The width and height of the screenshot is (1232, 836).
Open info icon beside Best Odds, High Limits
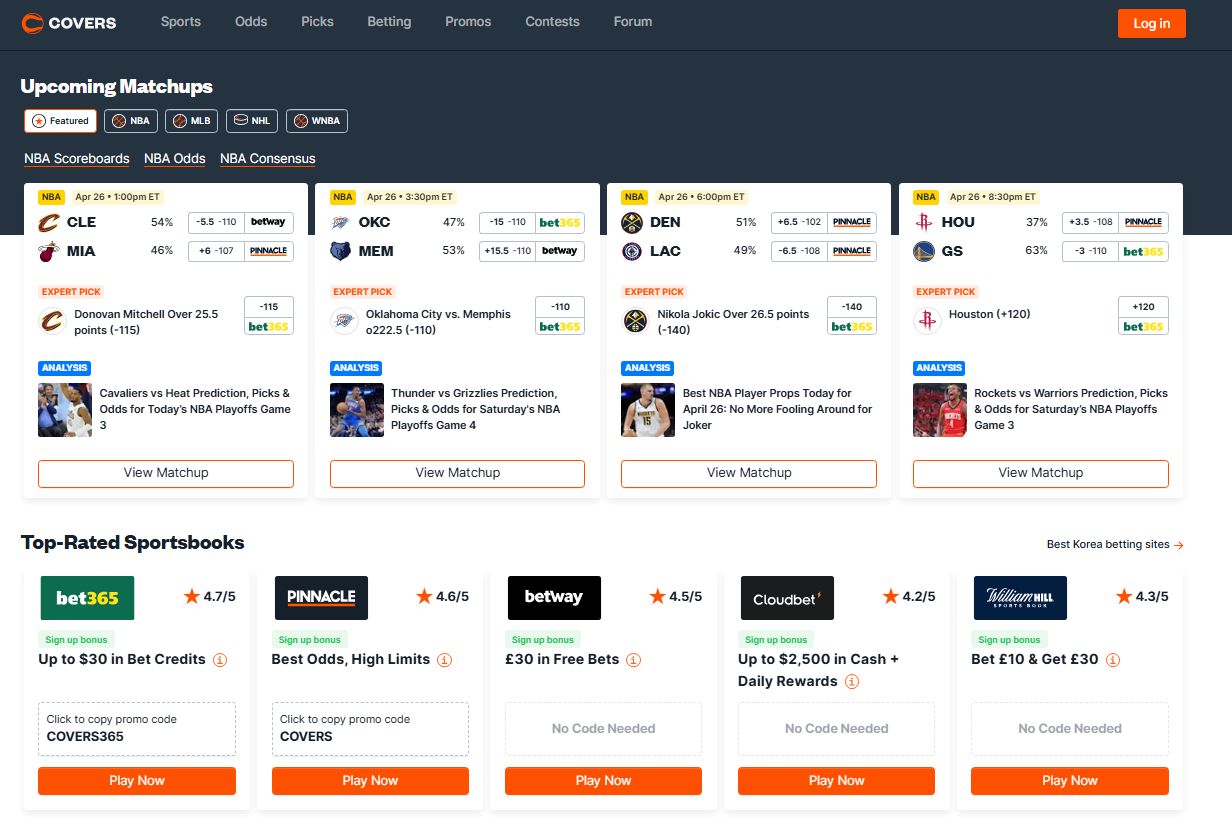coord(445,660)
